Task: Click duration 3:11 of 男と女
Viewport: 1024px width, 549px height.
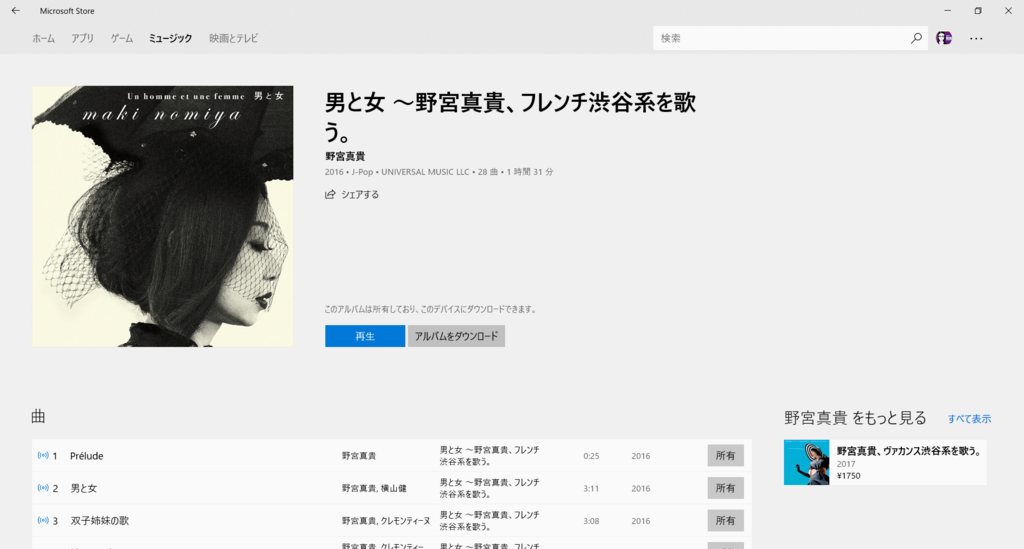Action: (591, 488)
